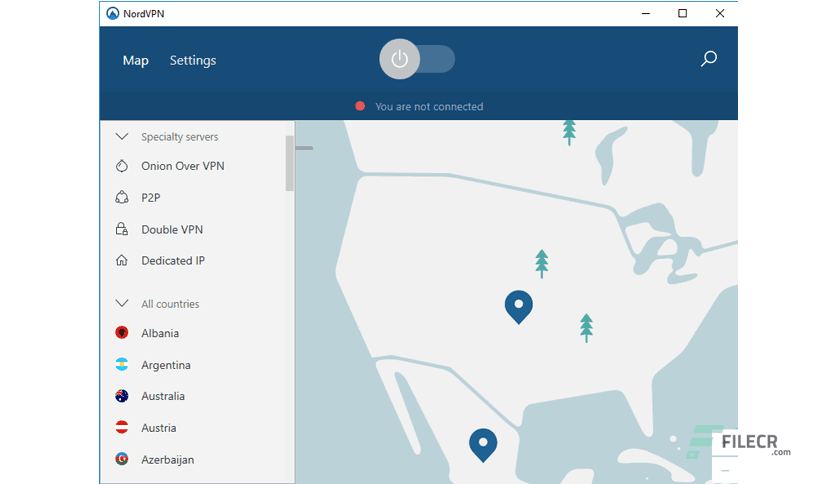The image size is (836, 484).
Task: Click the Azerbaijan flag icon
Action: pyautogui.click(x=122, y=458)
